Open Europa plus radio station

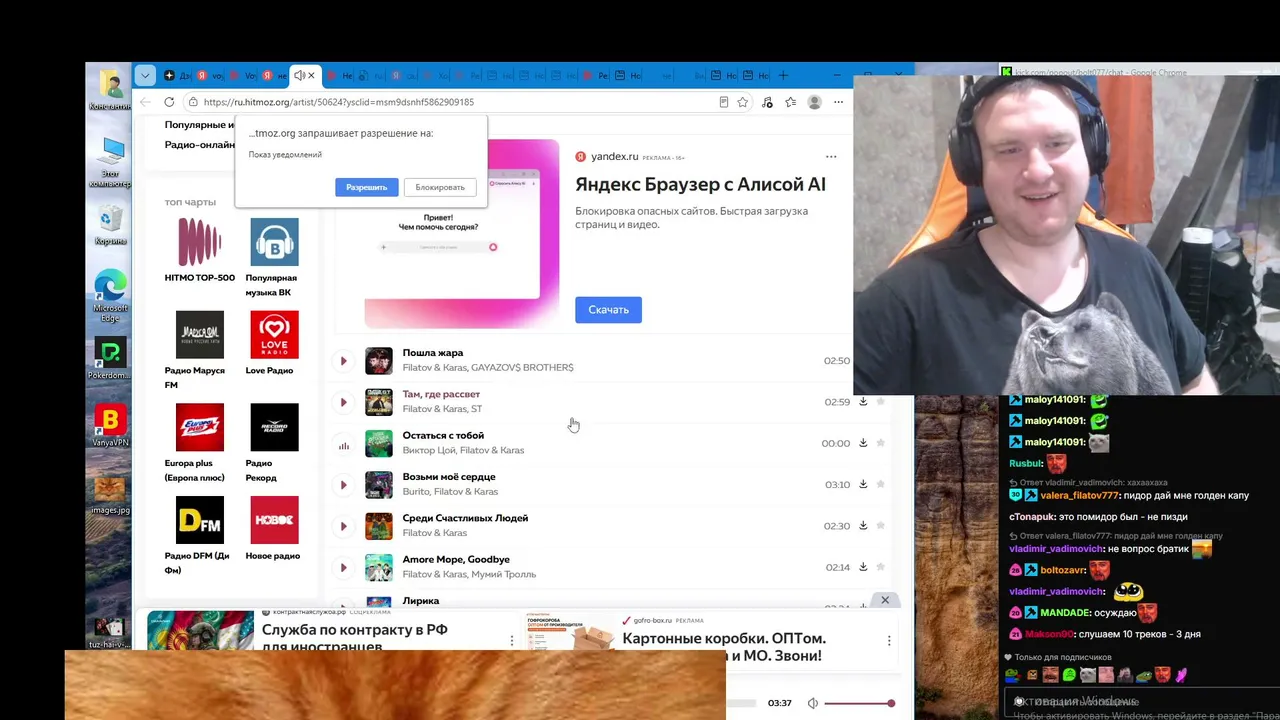click(199, 443)
